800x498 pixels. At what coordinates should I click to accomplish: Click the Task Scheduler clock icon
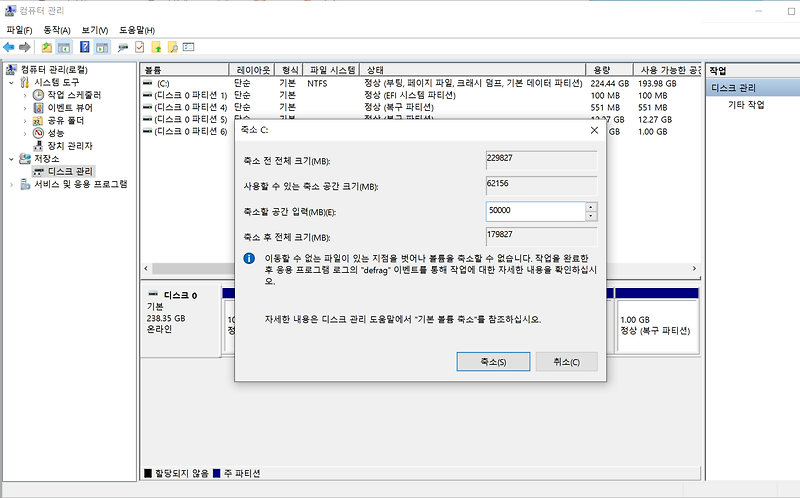(38, 95)
